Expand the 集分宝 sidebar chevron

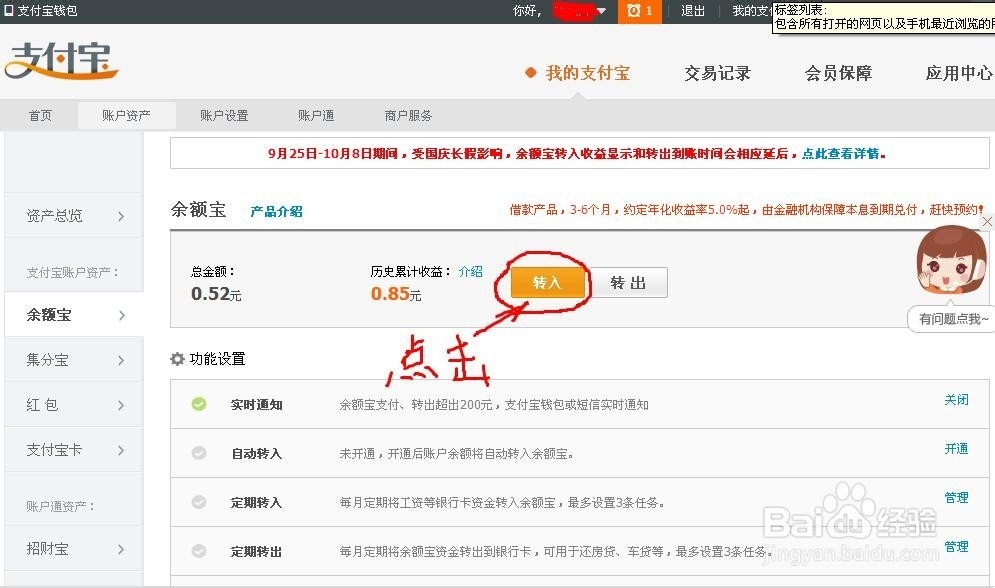(x=121, y=360)
